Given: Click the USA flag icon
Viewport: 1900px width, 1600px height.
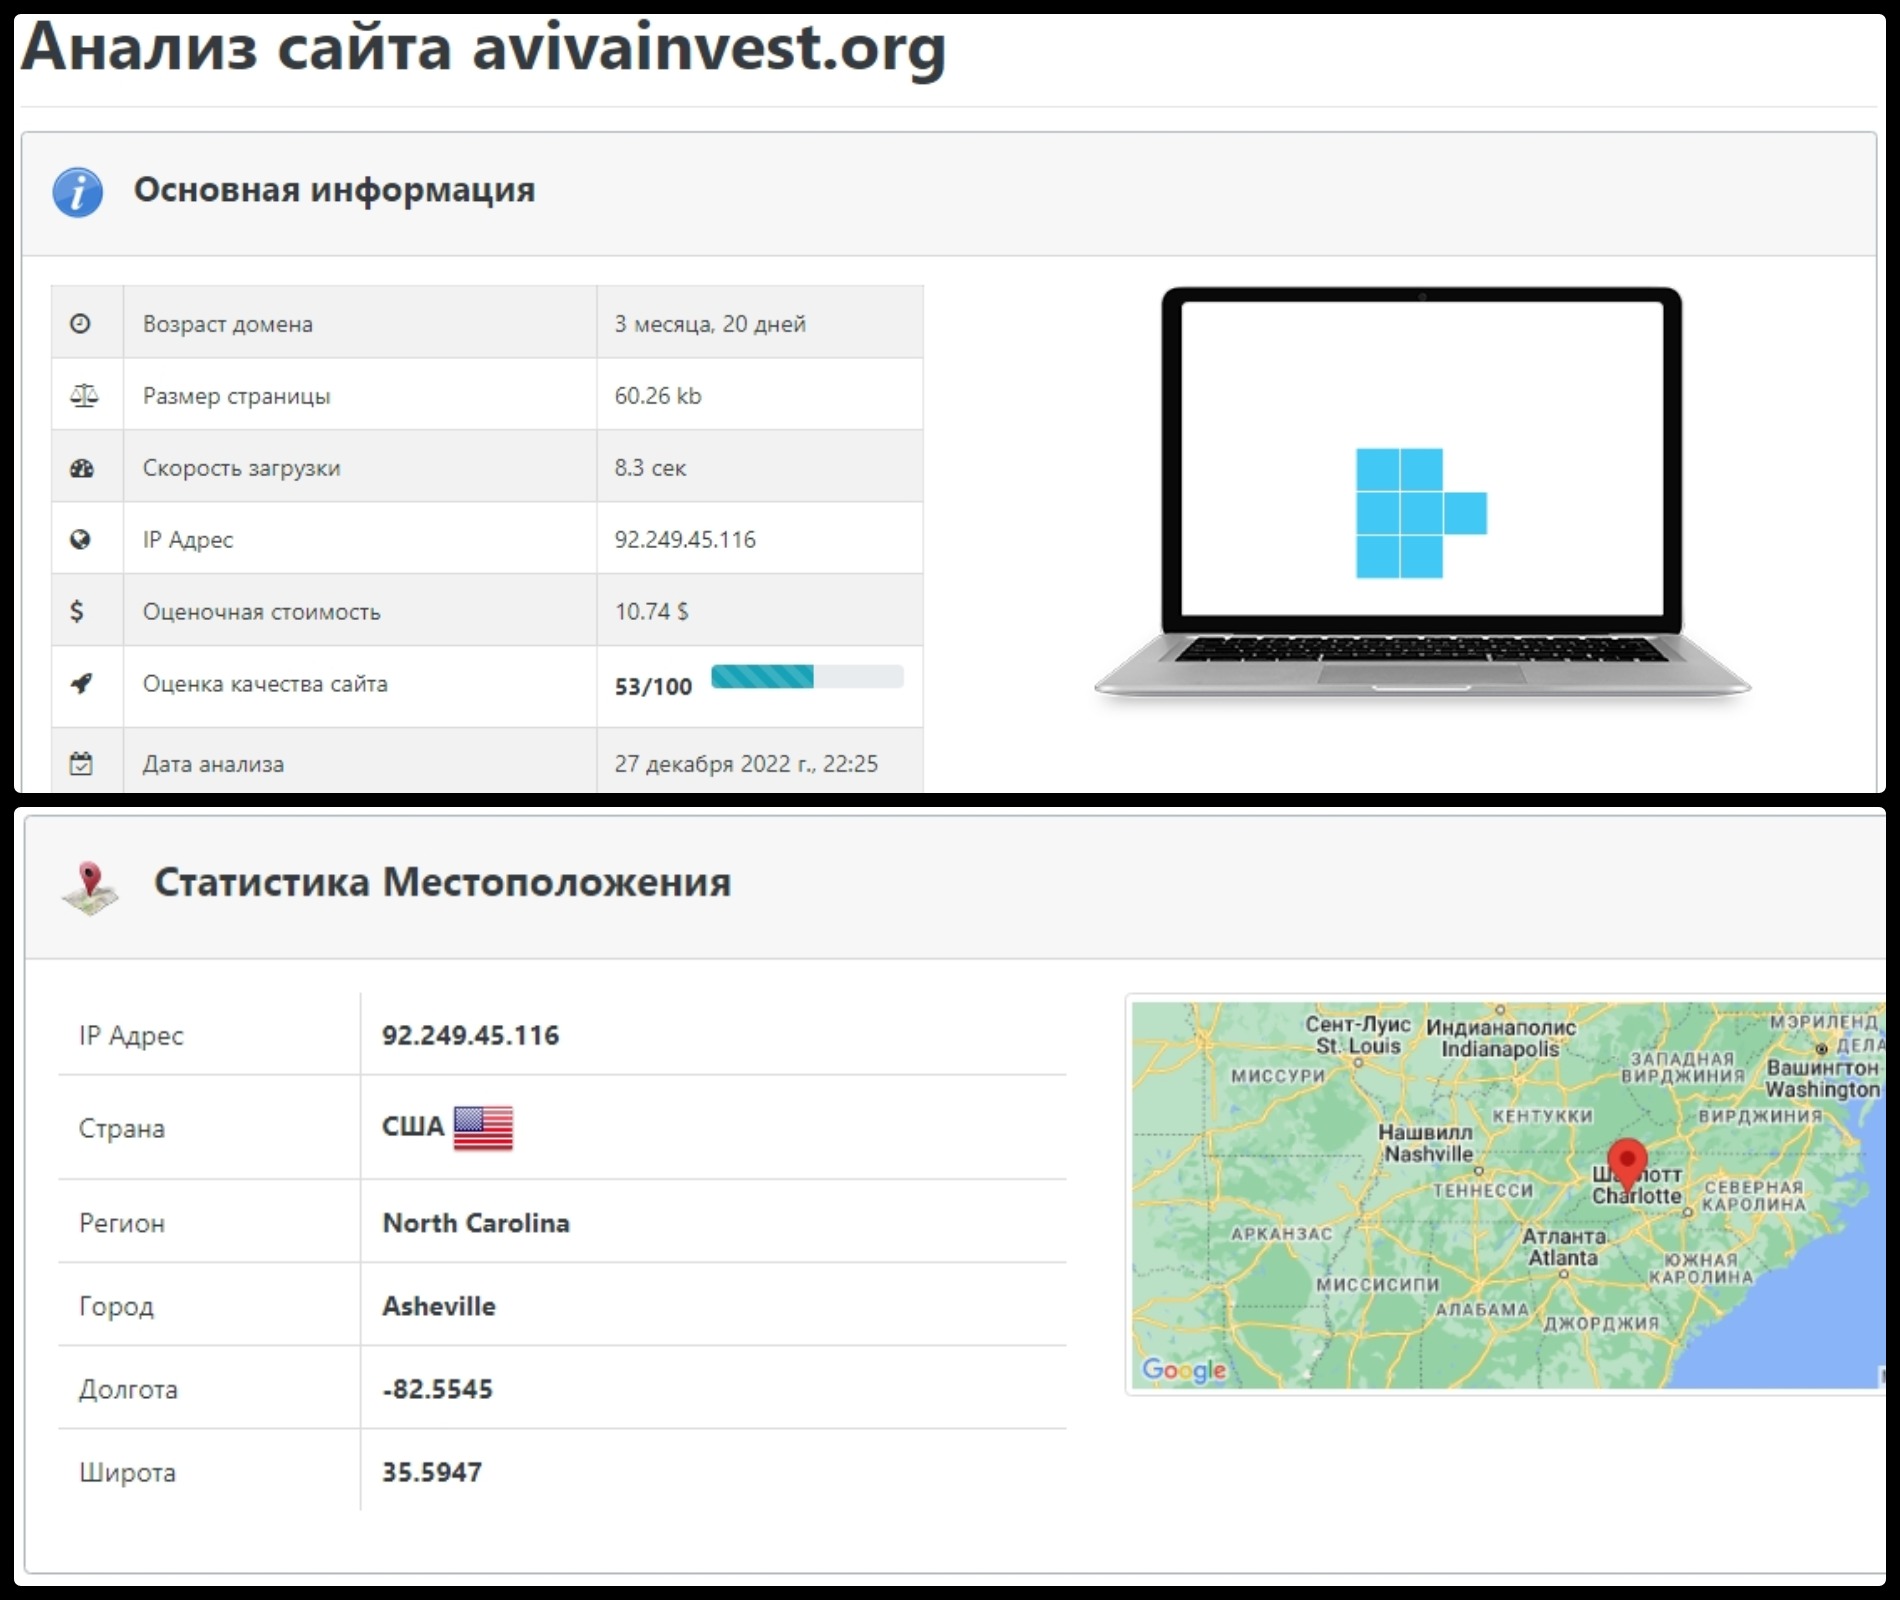Looking at the screenshot, I should click(483, 1128).
